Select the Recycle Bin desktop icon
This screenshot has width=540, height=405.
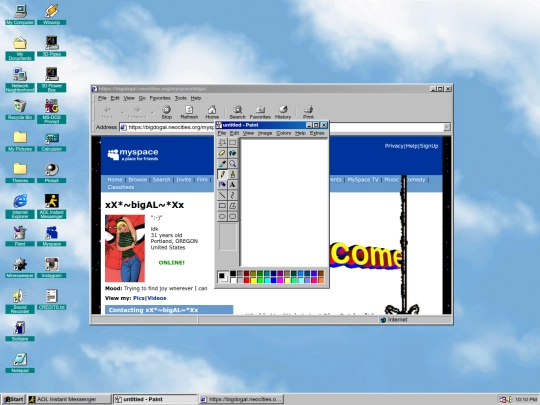point(20,109)
